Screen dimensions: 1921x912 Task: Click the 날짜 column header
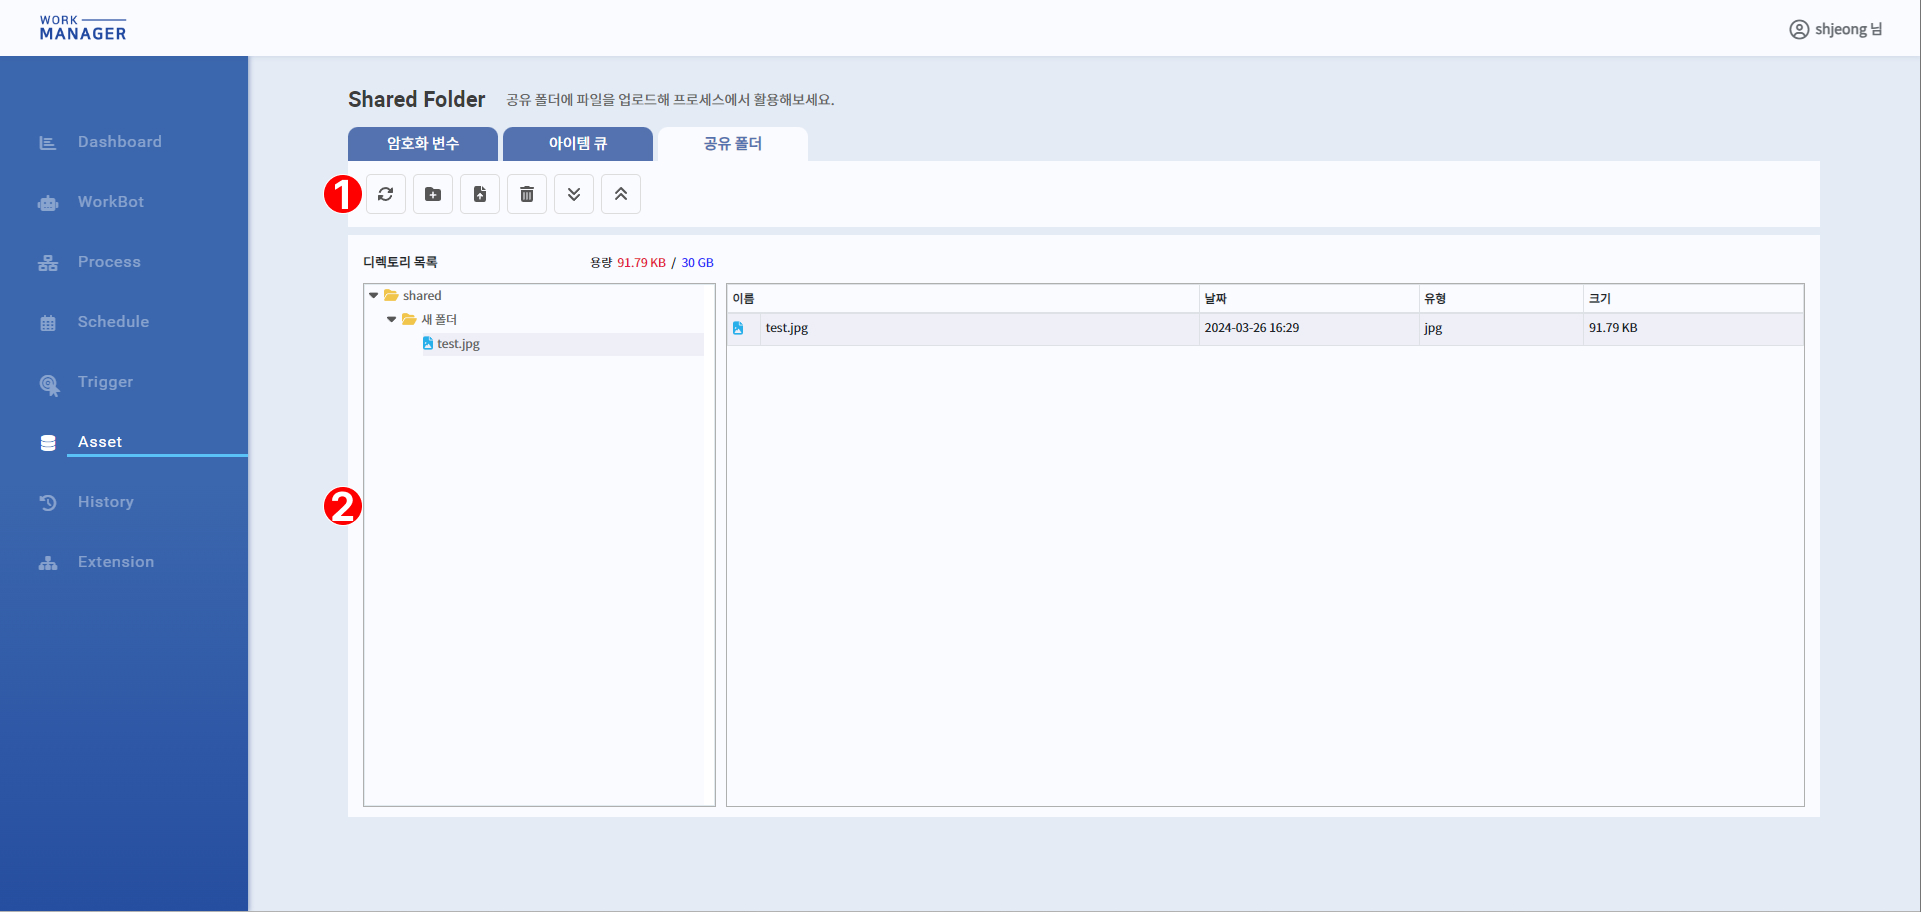coord(1309,299)
